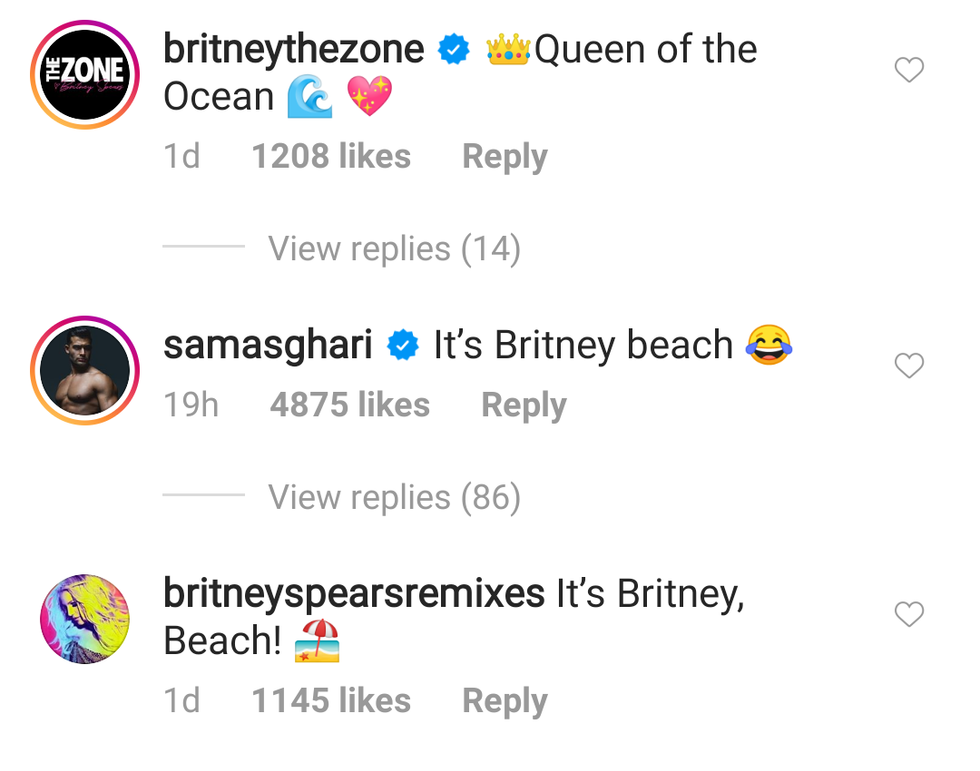Reply to samasghari's Britney beach comment

pos(523,405)
